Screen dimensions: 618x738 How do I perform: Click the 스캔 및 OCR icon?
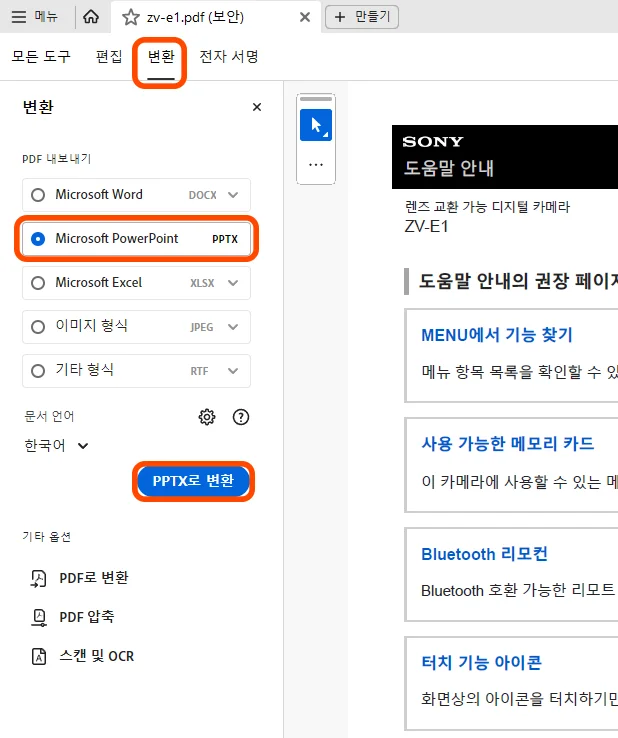(39, 656)
